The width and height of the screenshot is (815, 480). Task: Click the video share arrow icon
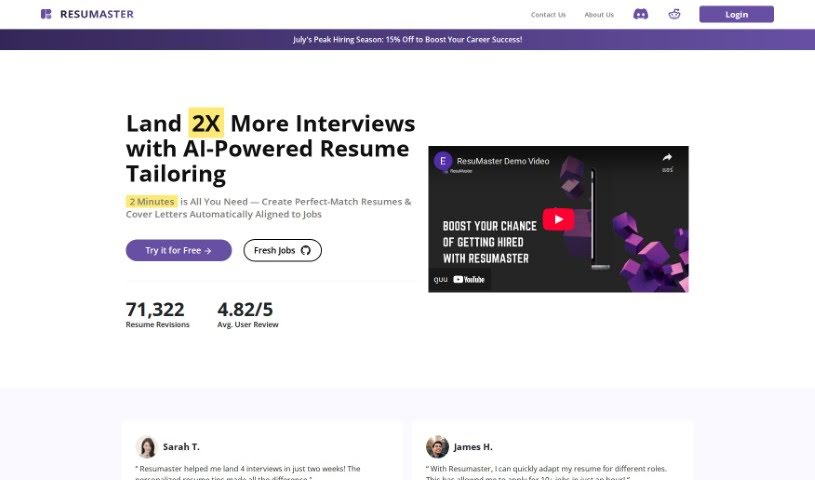pyautogui.click(x=667, y=157)
